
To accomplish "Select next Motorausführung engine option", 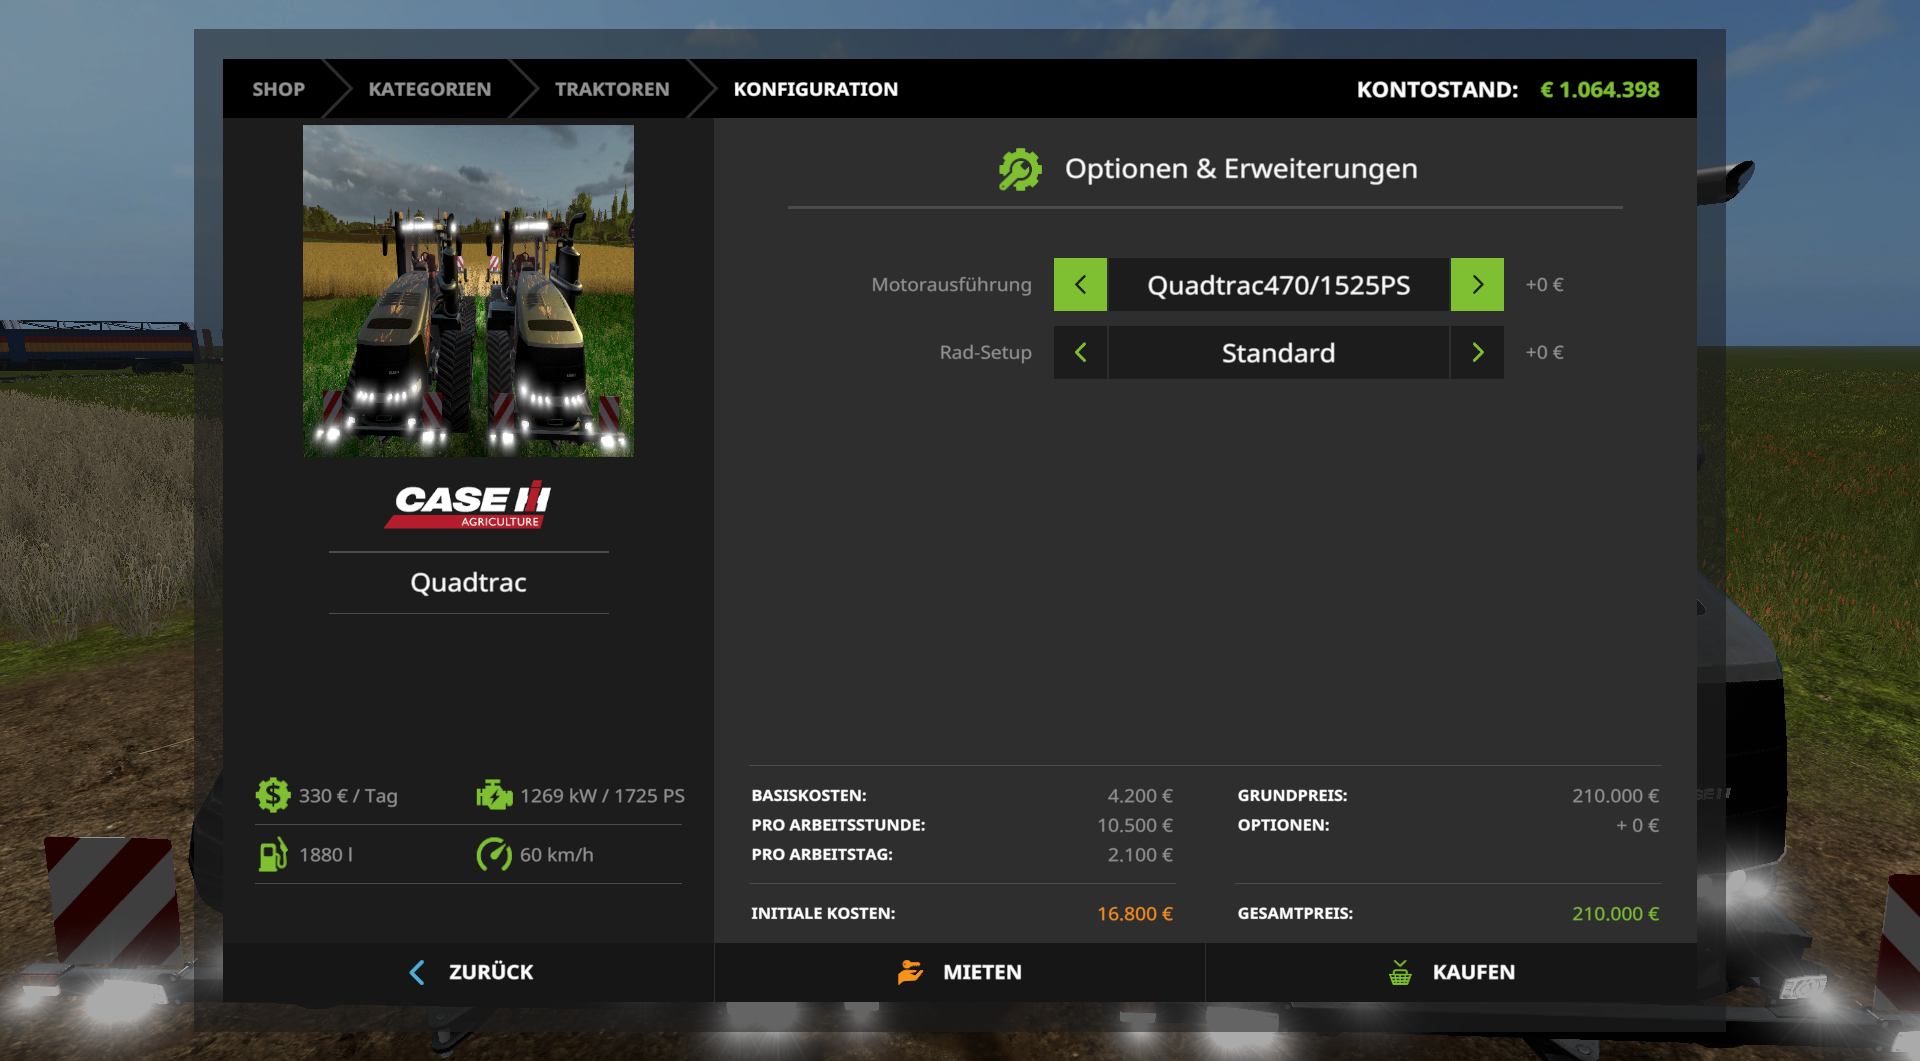I will pos(1477,285).
